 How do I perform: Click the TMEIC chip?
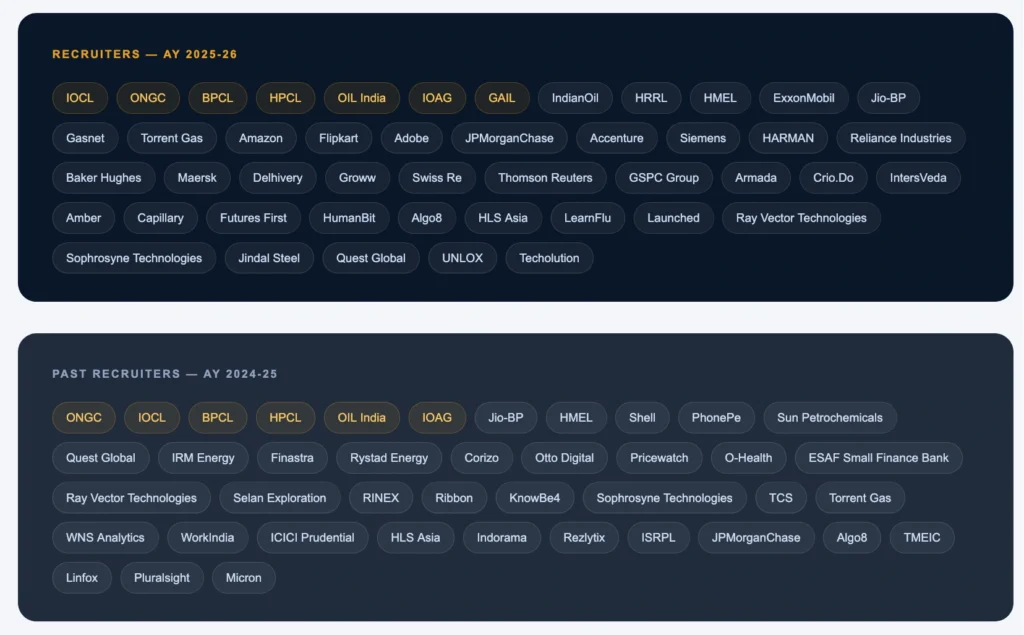[x=922, y=538]
